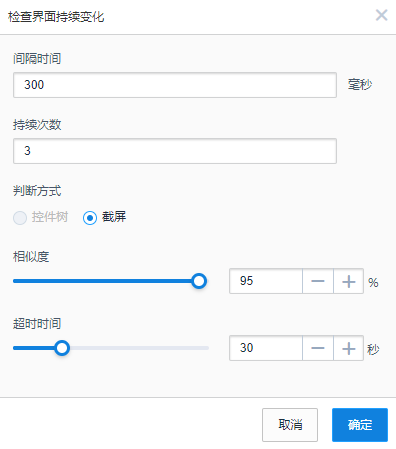Click the 相似度 value field showing 95

click(x=266, y=281)
